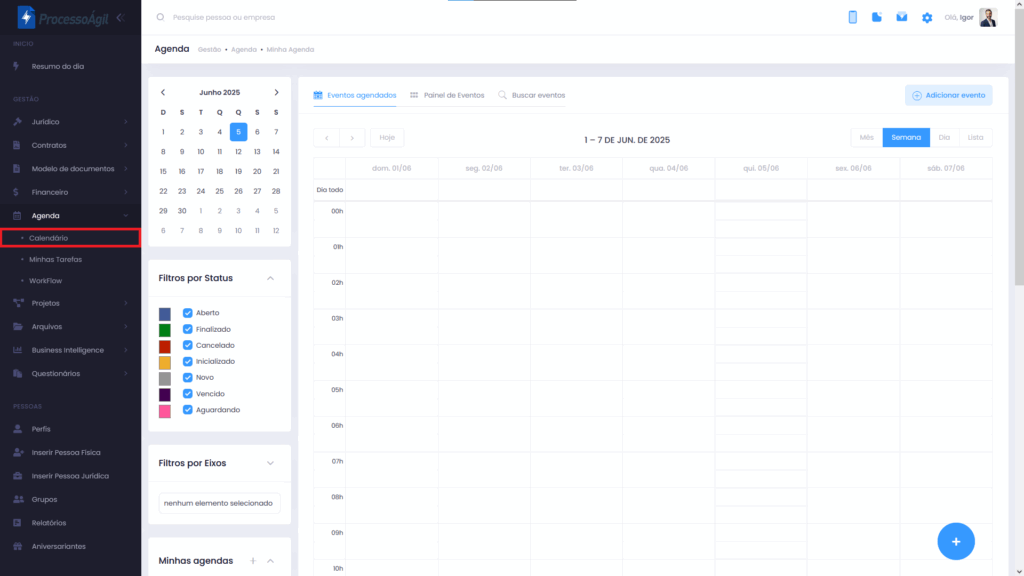Click the Relatórios report icon
1024x576 pixels.
coord(17,523)
